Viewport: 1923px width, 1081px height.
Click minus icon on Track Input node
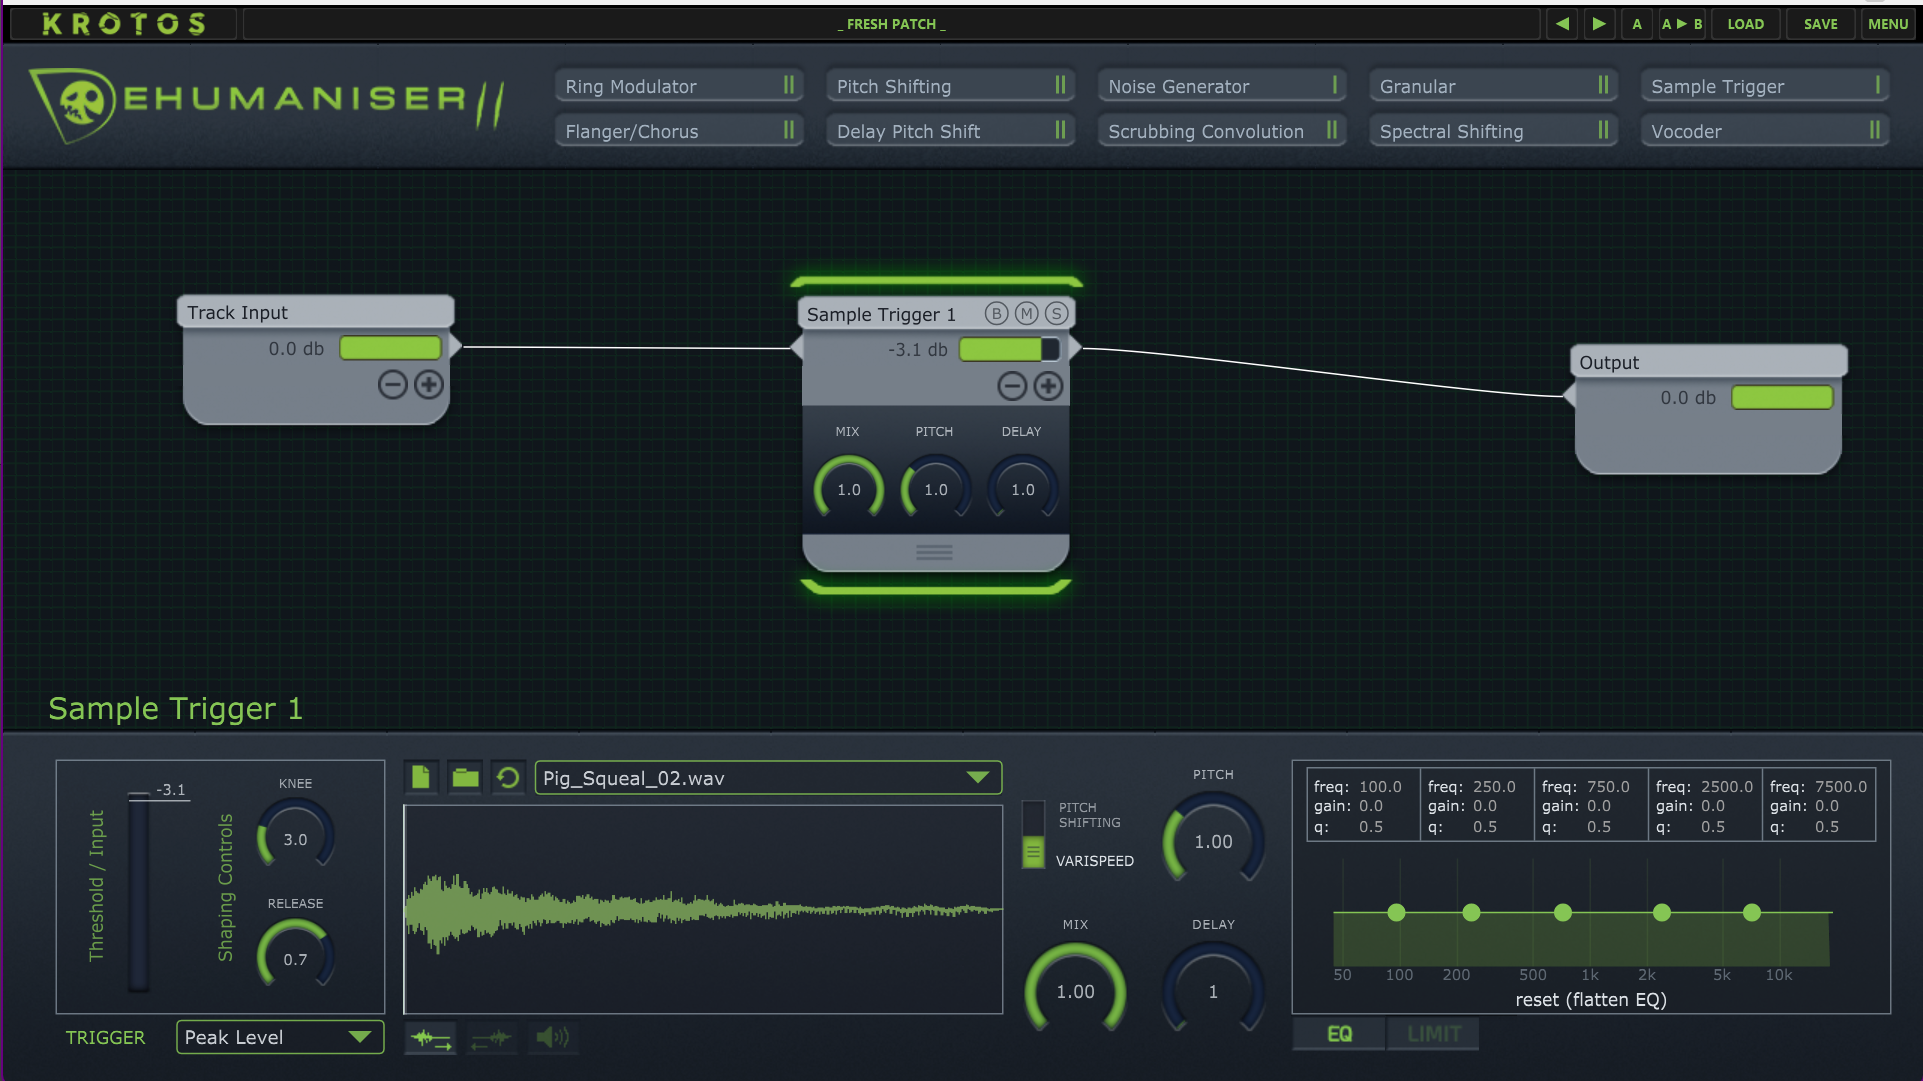pyautogui.click(x=393, y=384)
